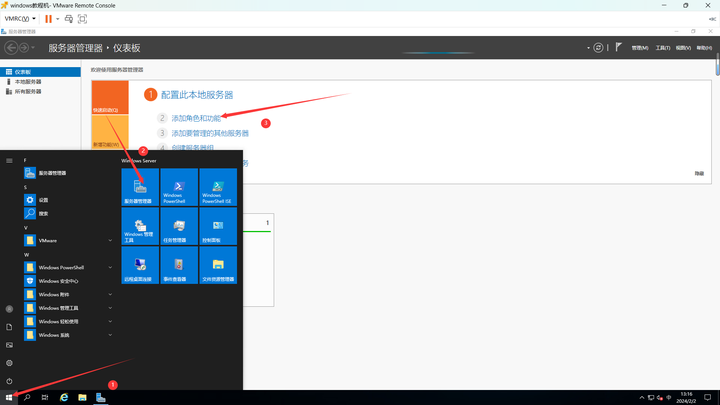The image size is (720, 405).
Task: Pause the virtual machine in VMRC toolbar
Action: coord(48,19)
